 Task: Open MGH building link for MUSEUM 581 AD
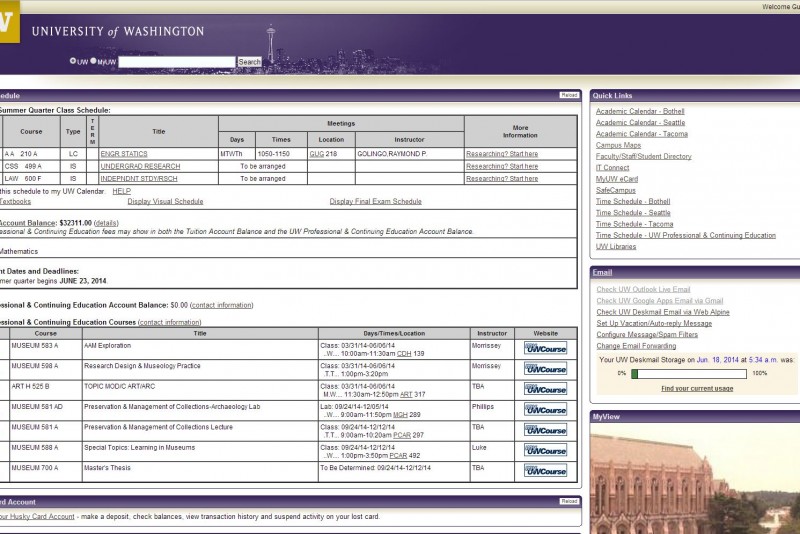[x=401, y=415]
